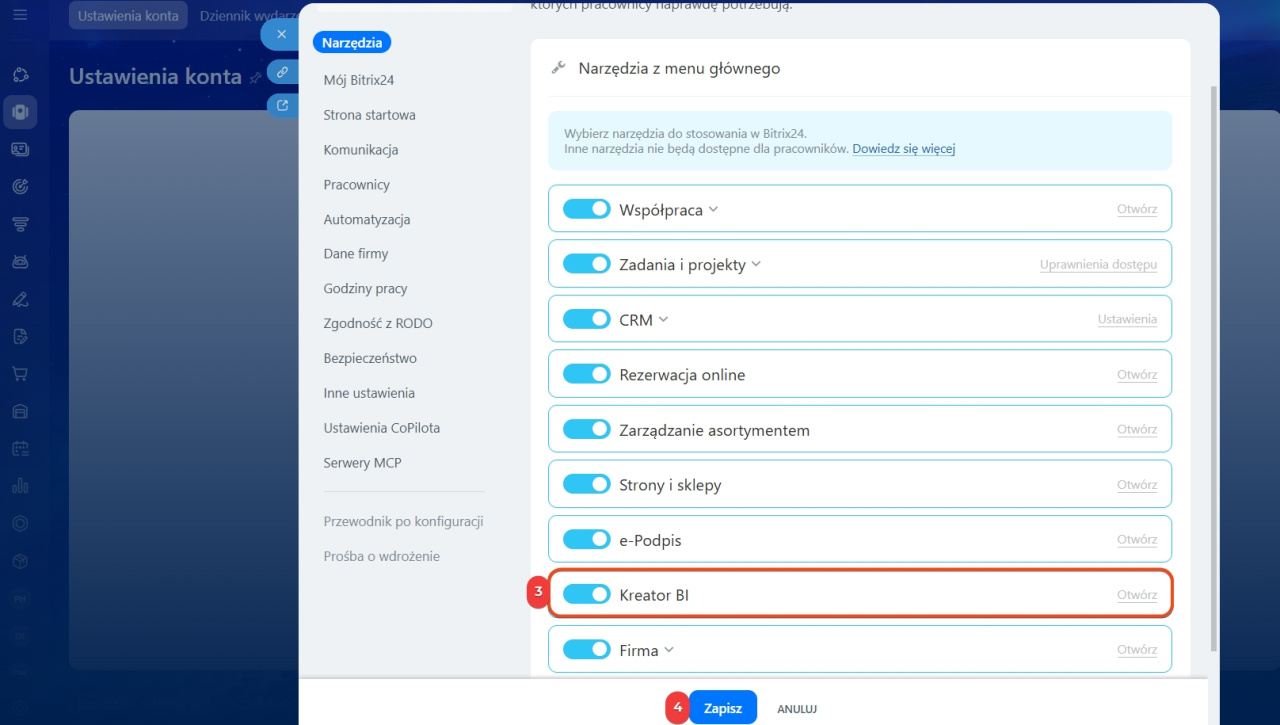Toggle the Firma tool switch
The width and height of the screenshot is (1280, 725).
pyautogui.click(x=586, y=649)
